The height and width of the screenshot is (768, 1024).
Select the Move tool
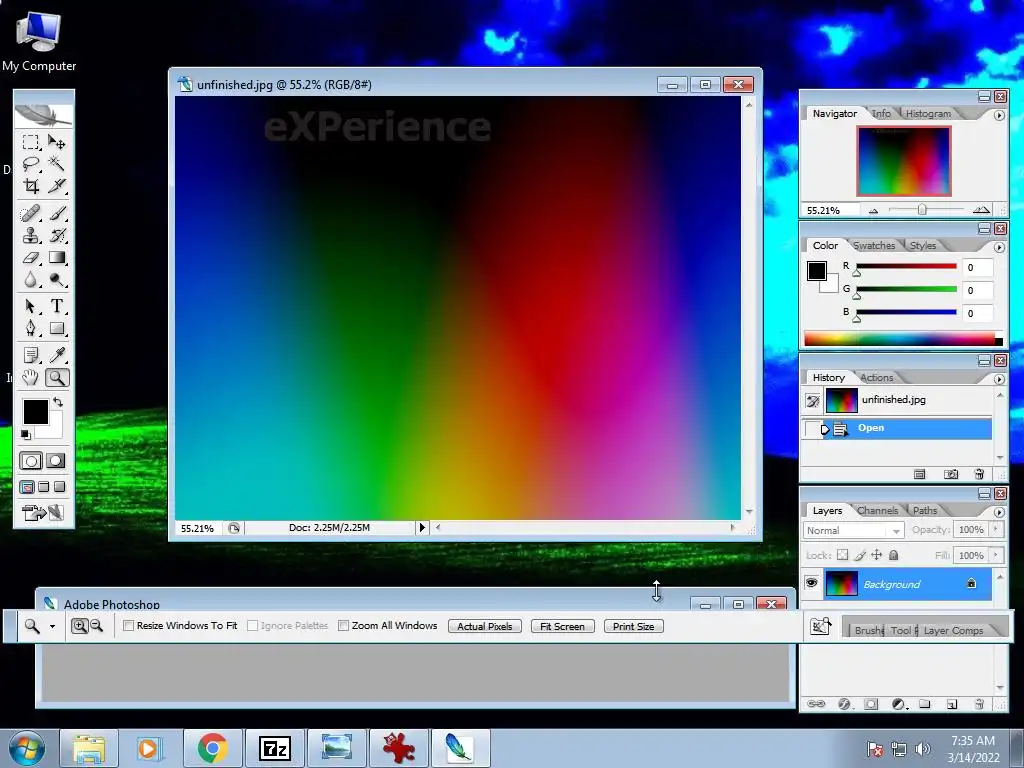pos(57,142)
